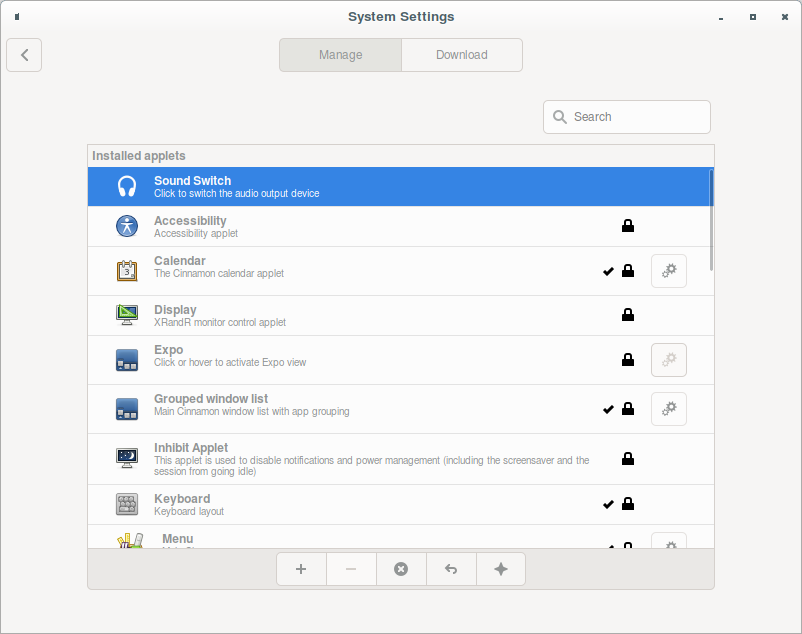
Task: Open the window menu icon in title bar
Action: [17, 17]
